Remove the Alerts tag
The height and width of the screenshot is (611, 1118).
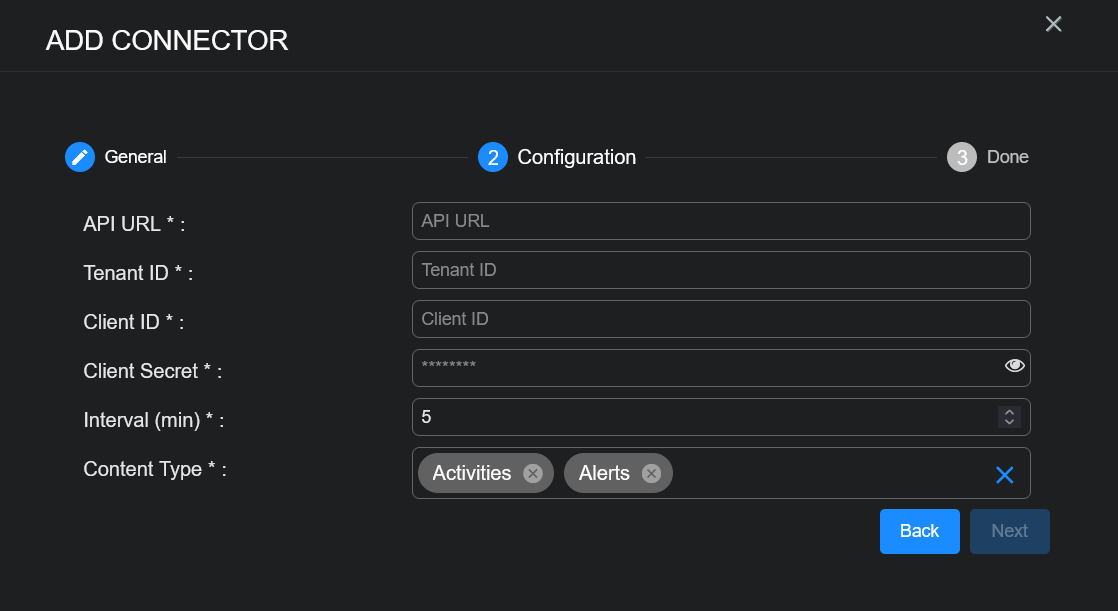[x=651, y=473]
